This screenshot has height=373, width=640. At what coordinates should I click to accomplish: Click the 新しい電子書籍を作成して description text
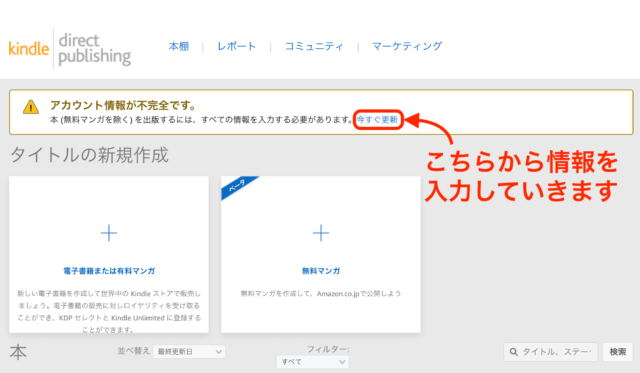pyautogui.click(x=109, y=311)
